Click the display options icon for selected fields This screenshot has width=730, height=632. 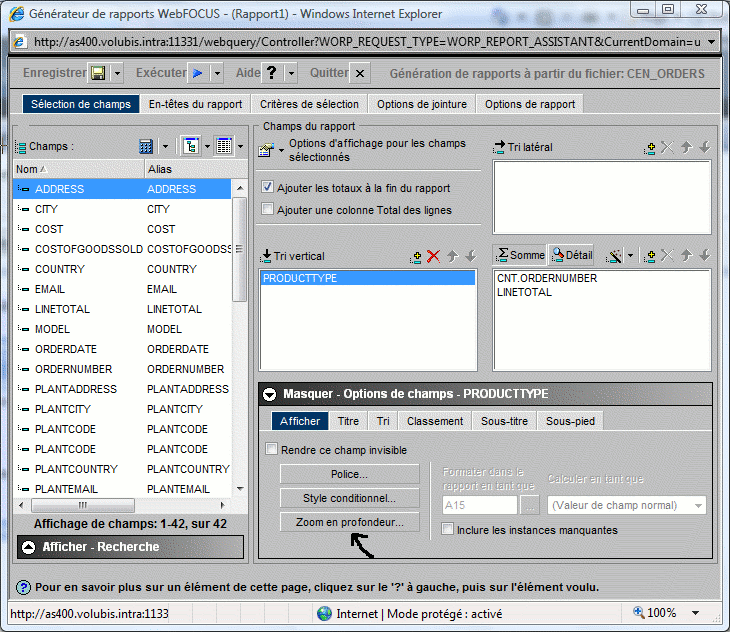(266, 150)
